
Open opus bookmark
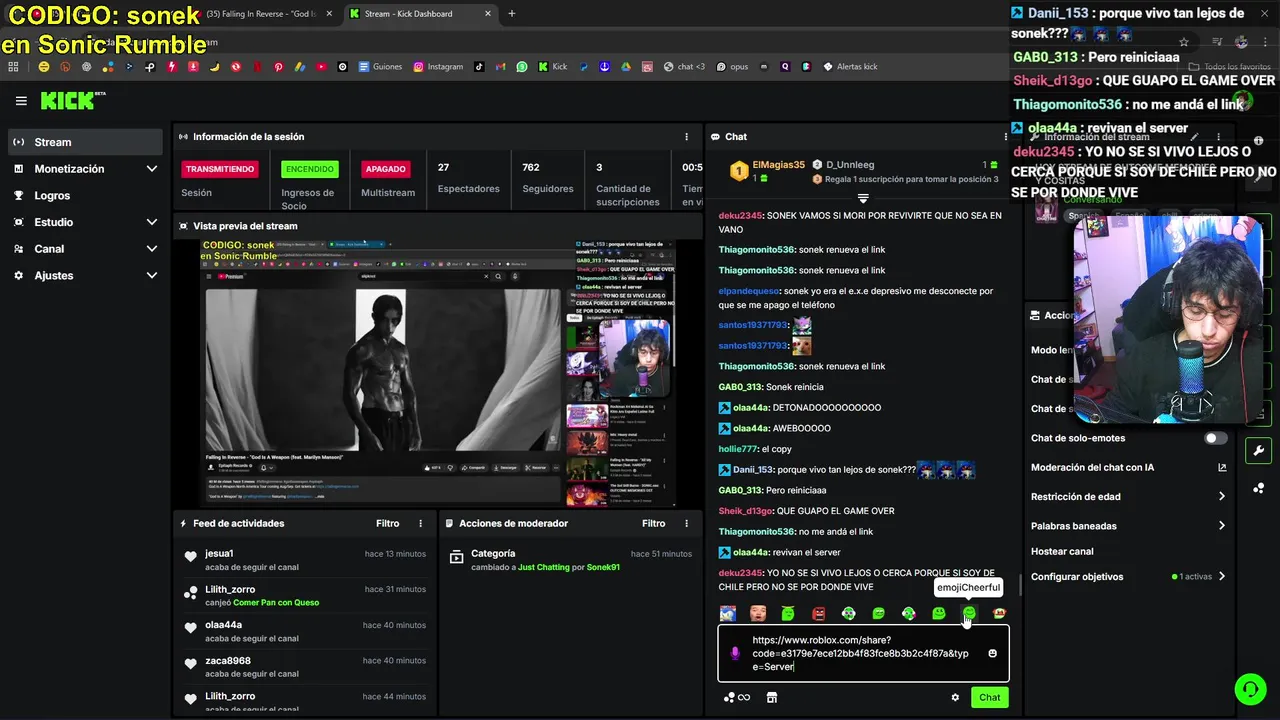pos(731,67)
